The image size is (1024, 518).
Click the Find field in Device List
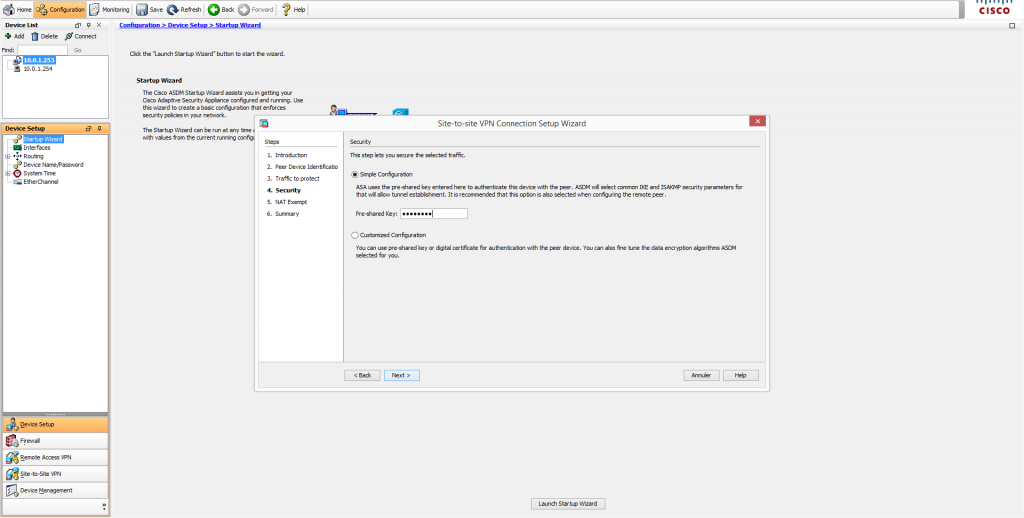(42, 50)
